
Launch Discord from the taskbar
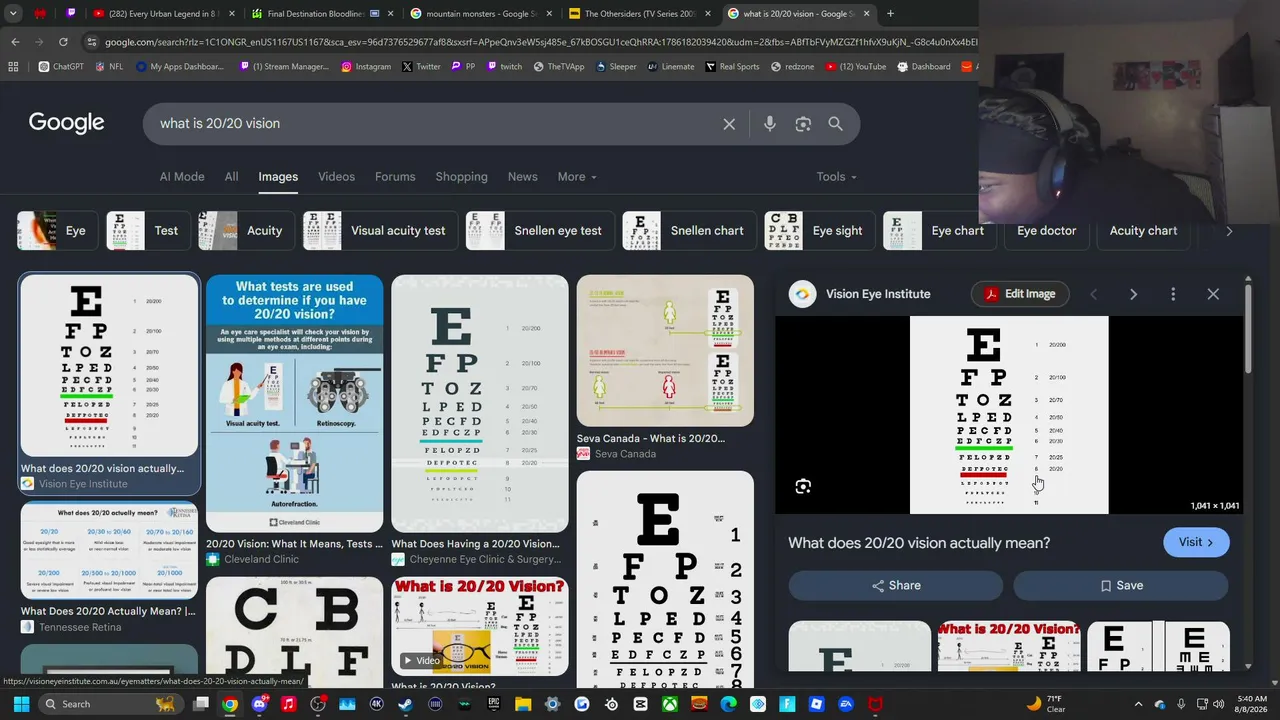tap(260, 704)
